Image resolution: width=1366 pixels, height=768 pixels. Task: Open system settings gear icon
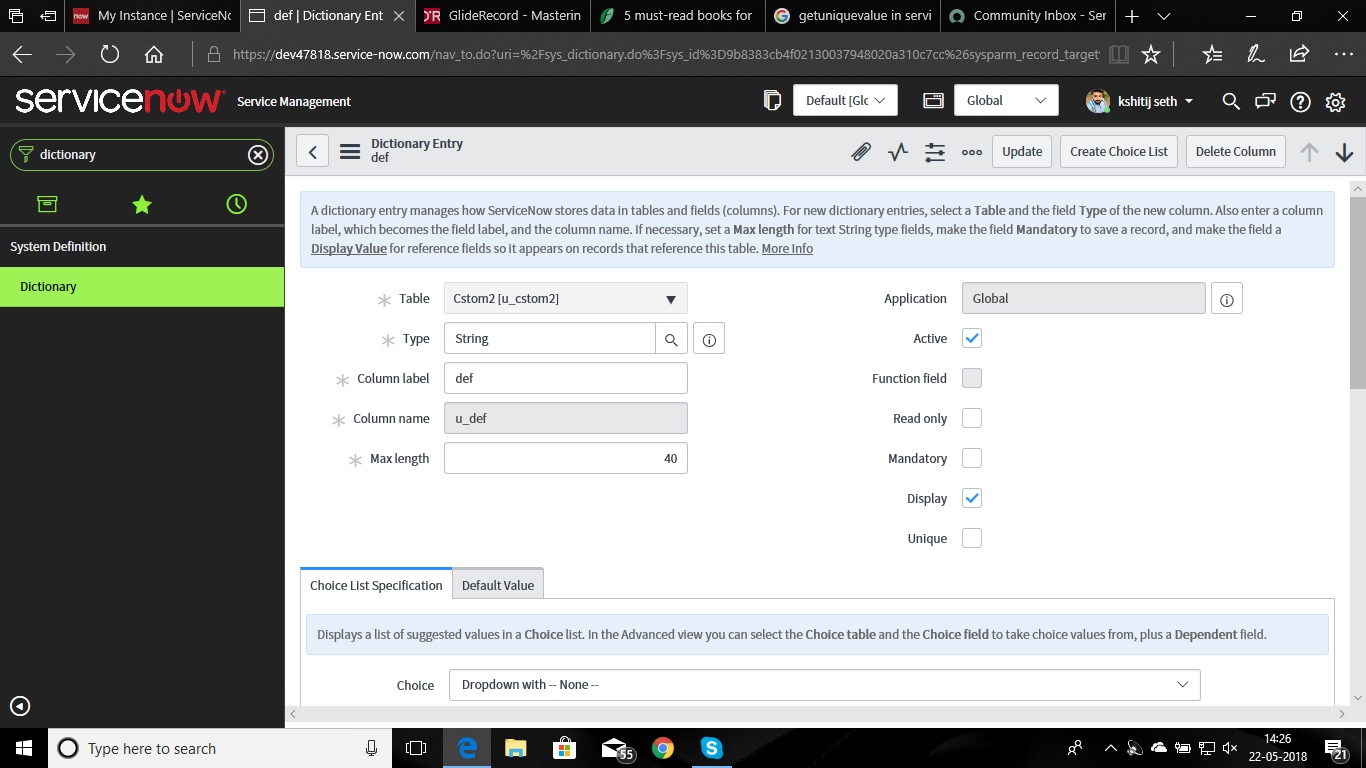point(1335,101)
